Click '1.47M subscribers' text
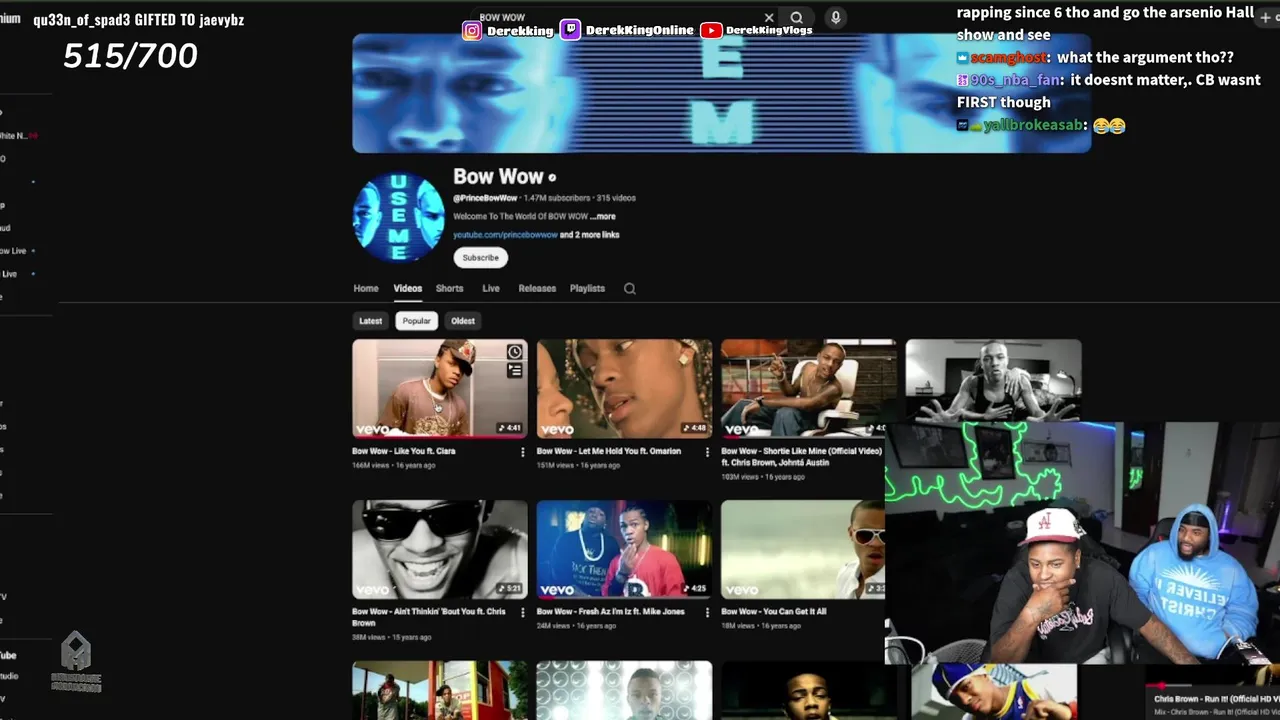 click(x=557, y=198)
